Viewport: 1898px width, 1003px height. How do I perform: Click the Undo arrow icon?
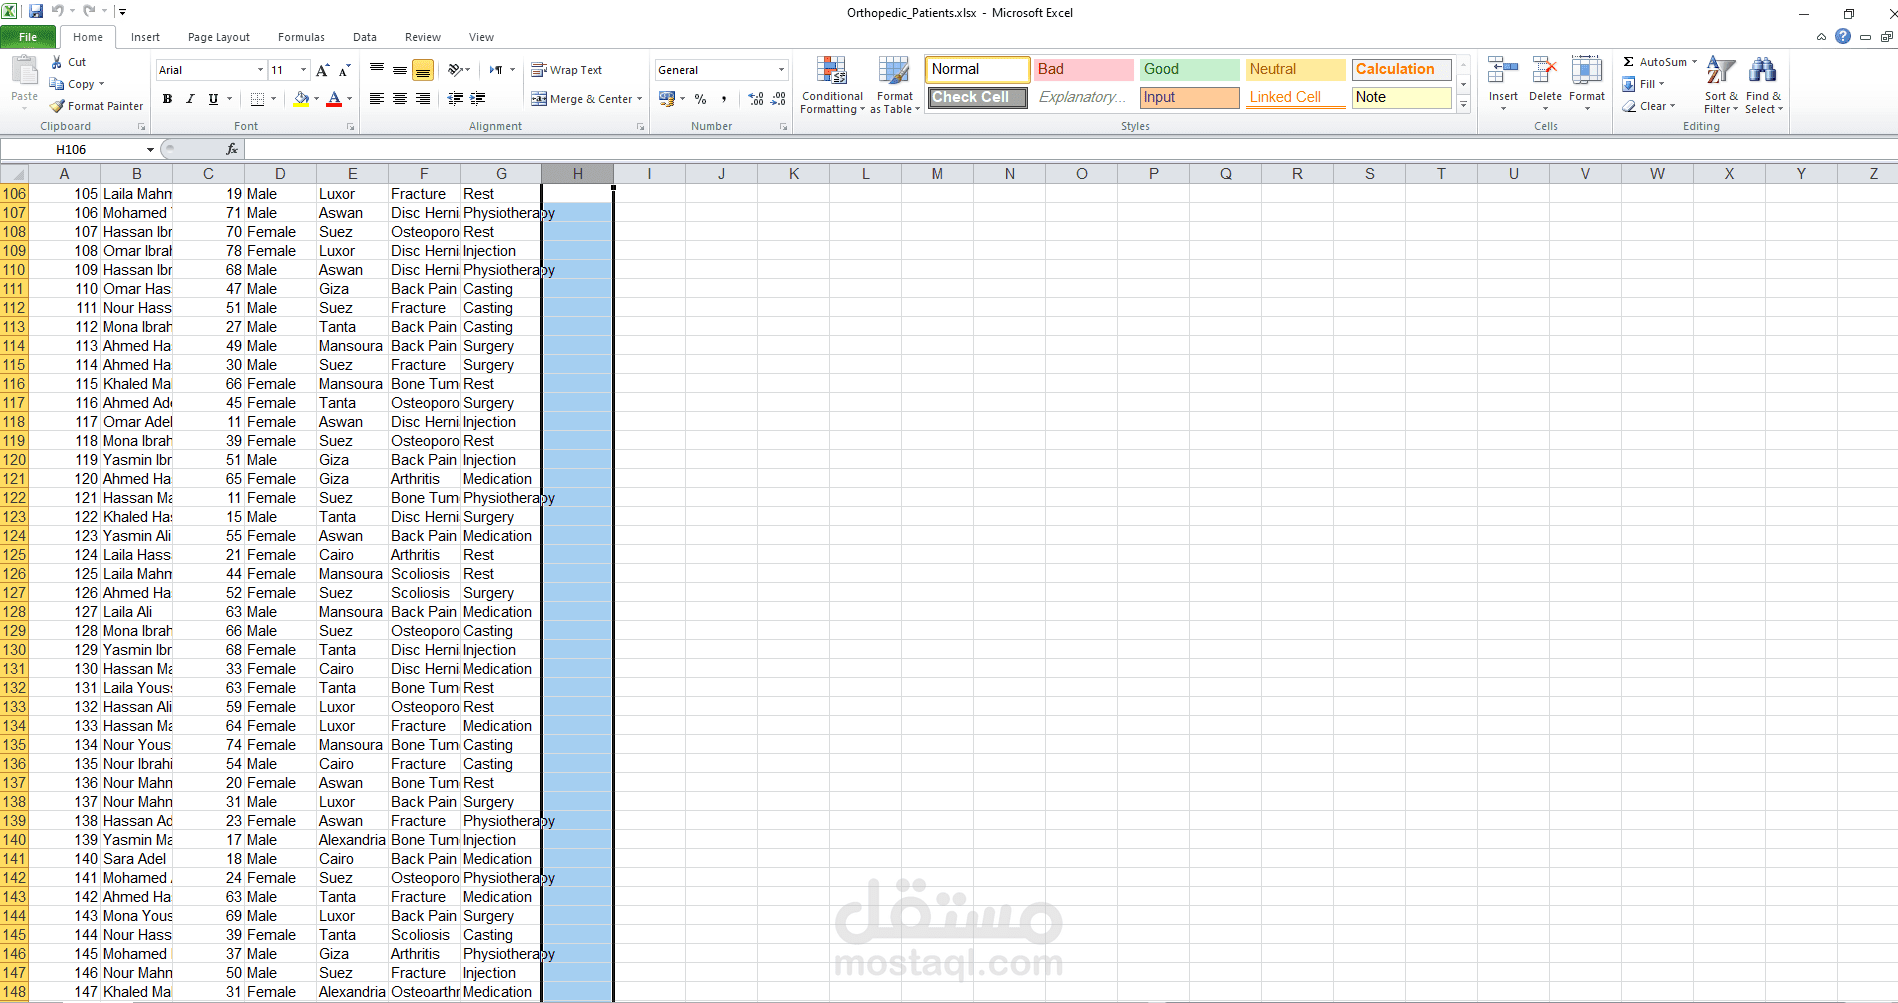click(x=57, y=11)
